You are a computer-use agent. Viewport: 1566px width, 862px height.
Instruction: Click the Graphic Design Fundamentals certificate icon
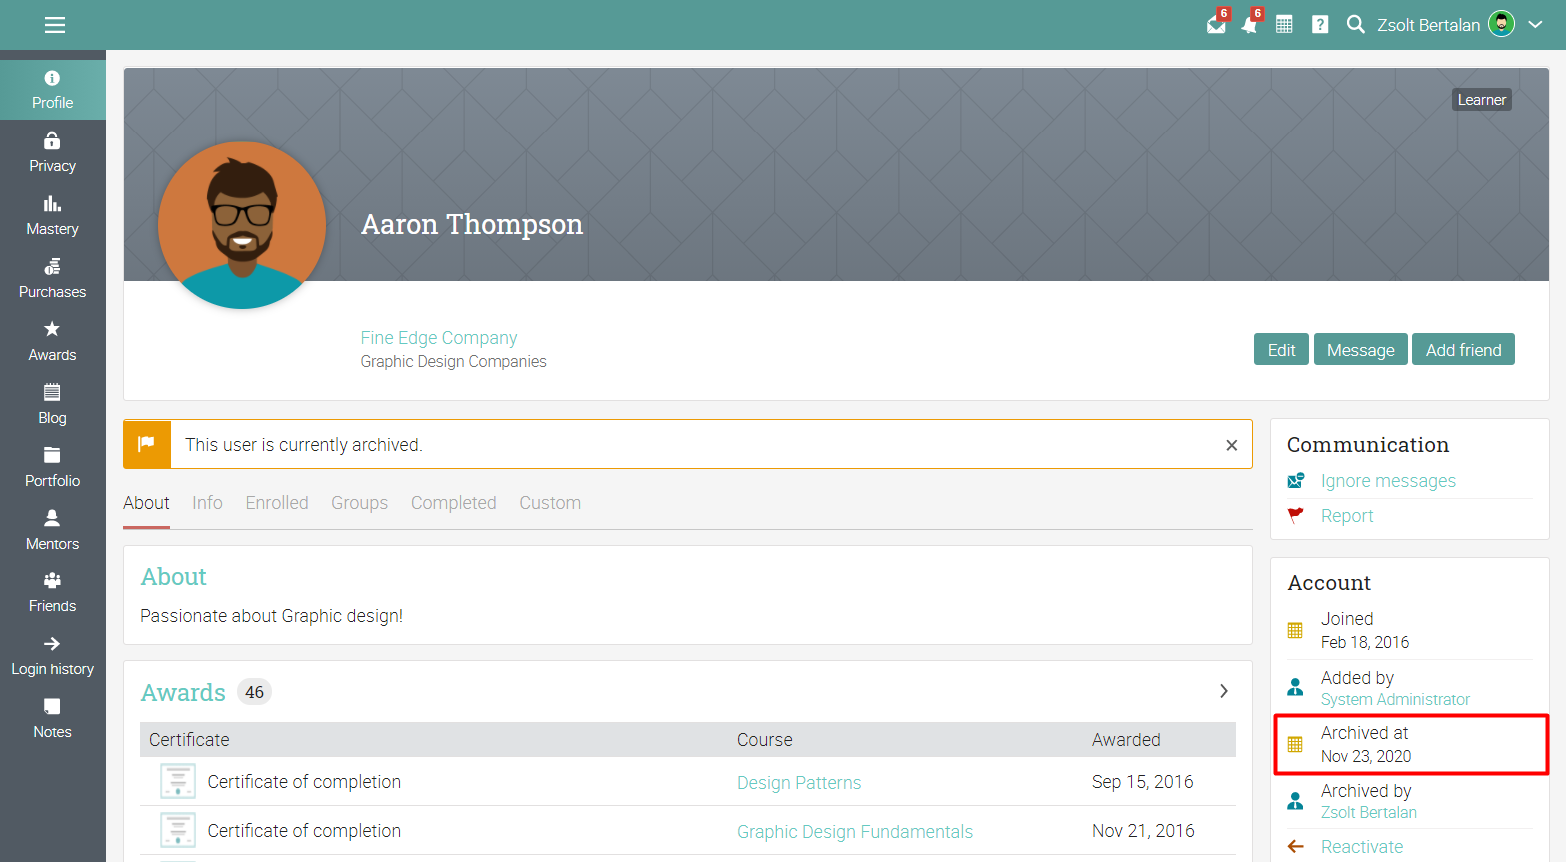click(x=178, y=830)
